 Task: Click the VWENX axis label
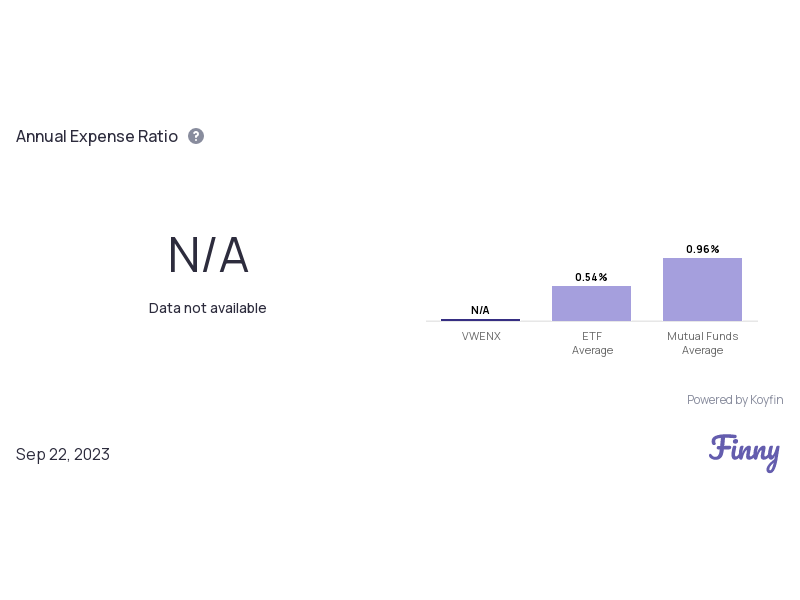(481, 336)
